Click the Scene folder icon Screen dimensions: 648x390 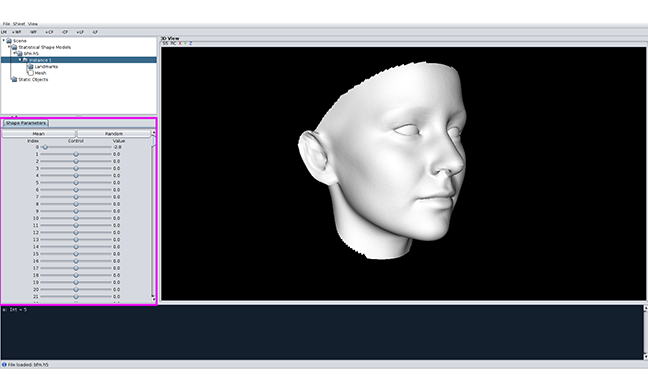coord(9,40)
